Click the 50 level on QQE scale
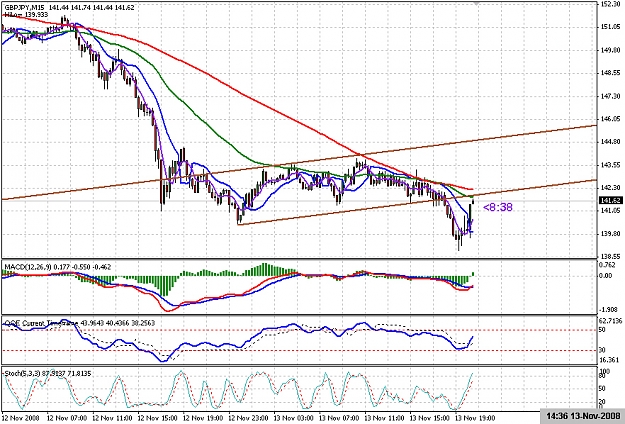The width and height of the screenshot is (625, 424). click(602, 330)
